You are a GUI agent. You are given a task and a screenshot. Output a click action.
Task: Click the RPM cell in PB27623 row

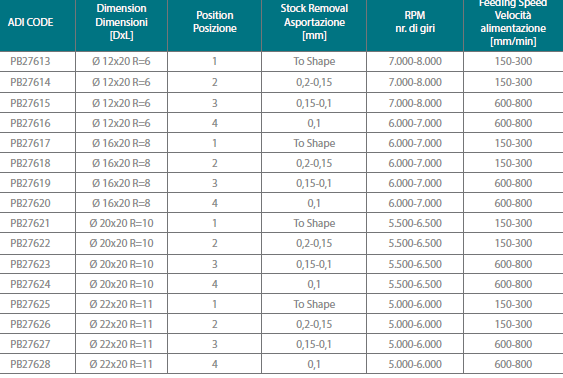pos(415,264)
